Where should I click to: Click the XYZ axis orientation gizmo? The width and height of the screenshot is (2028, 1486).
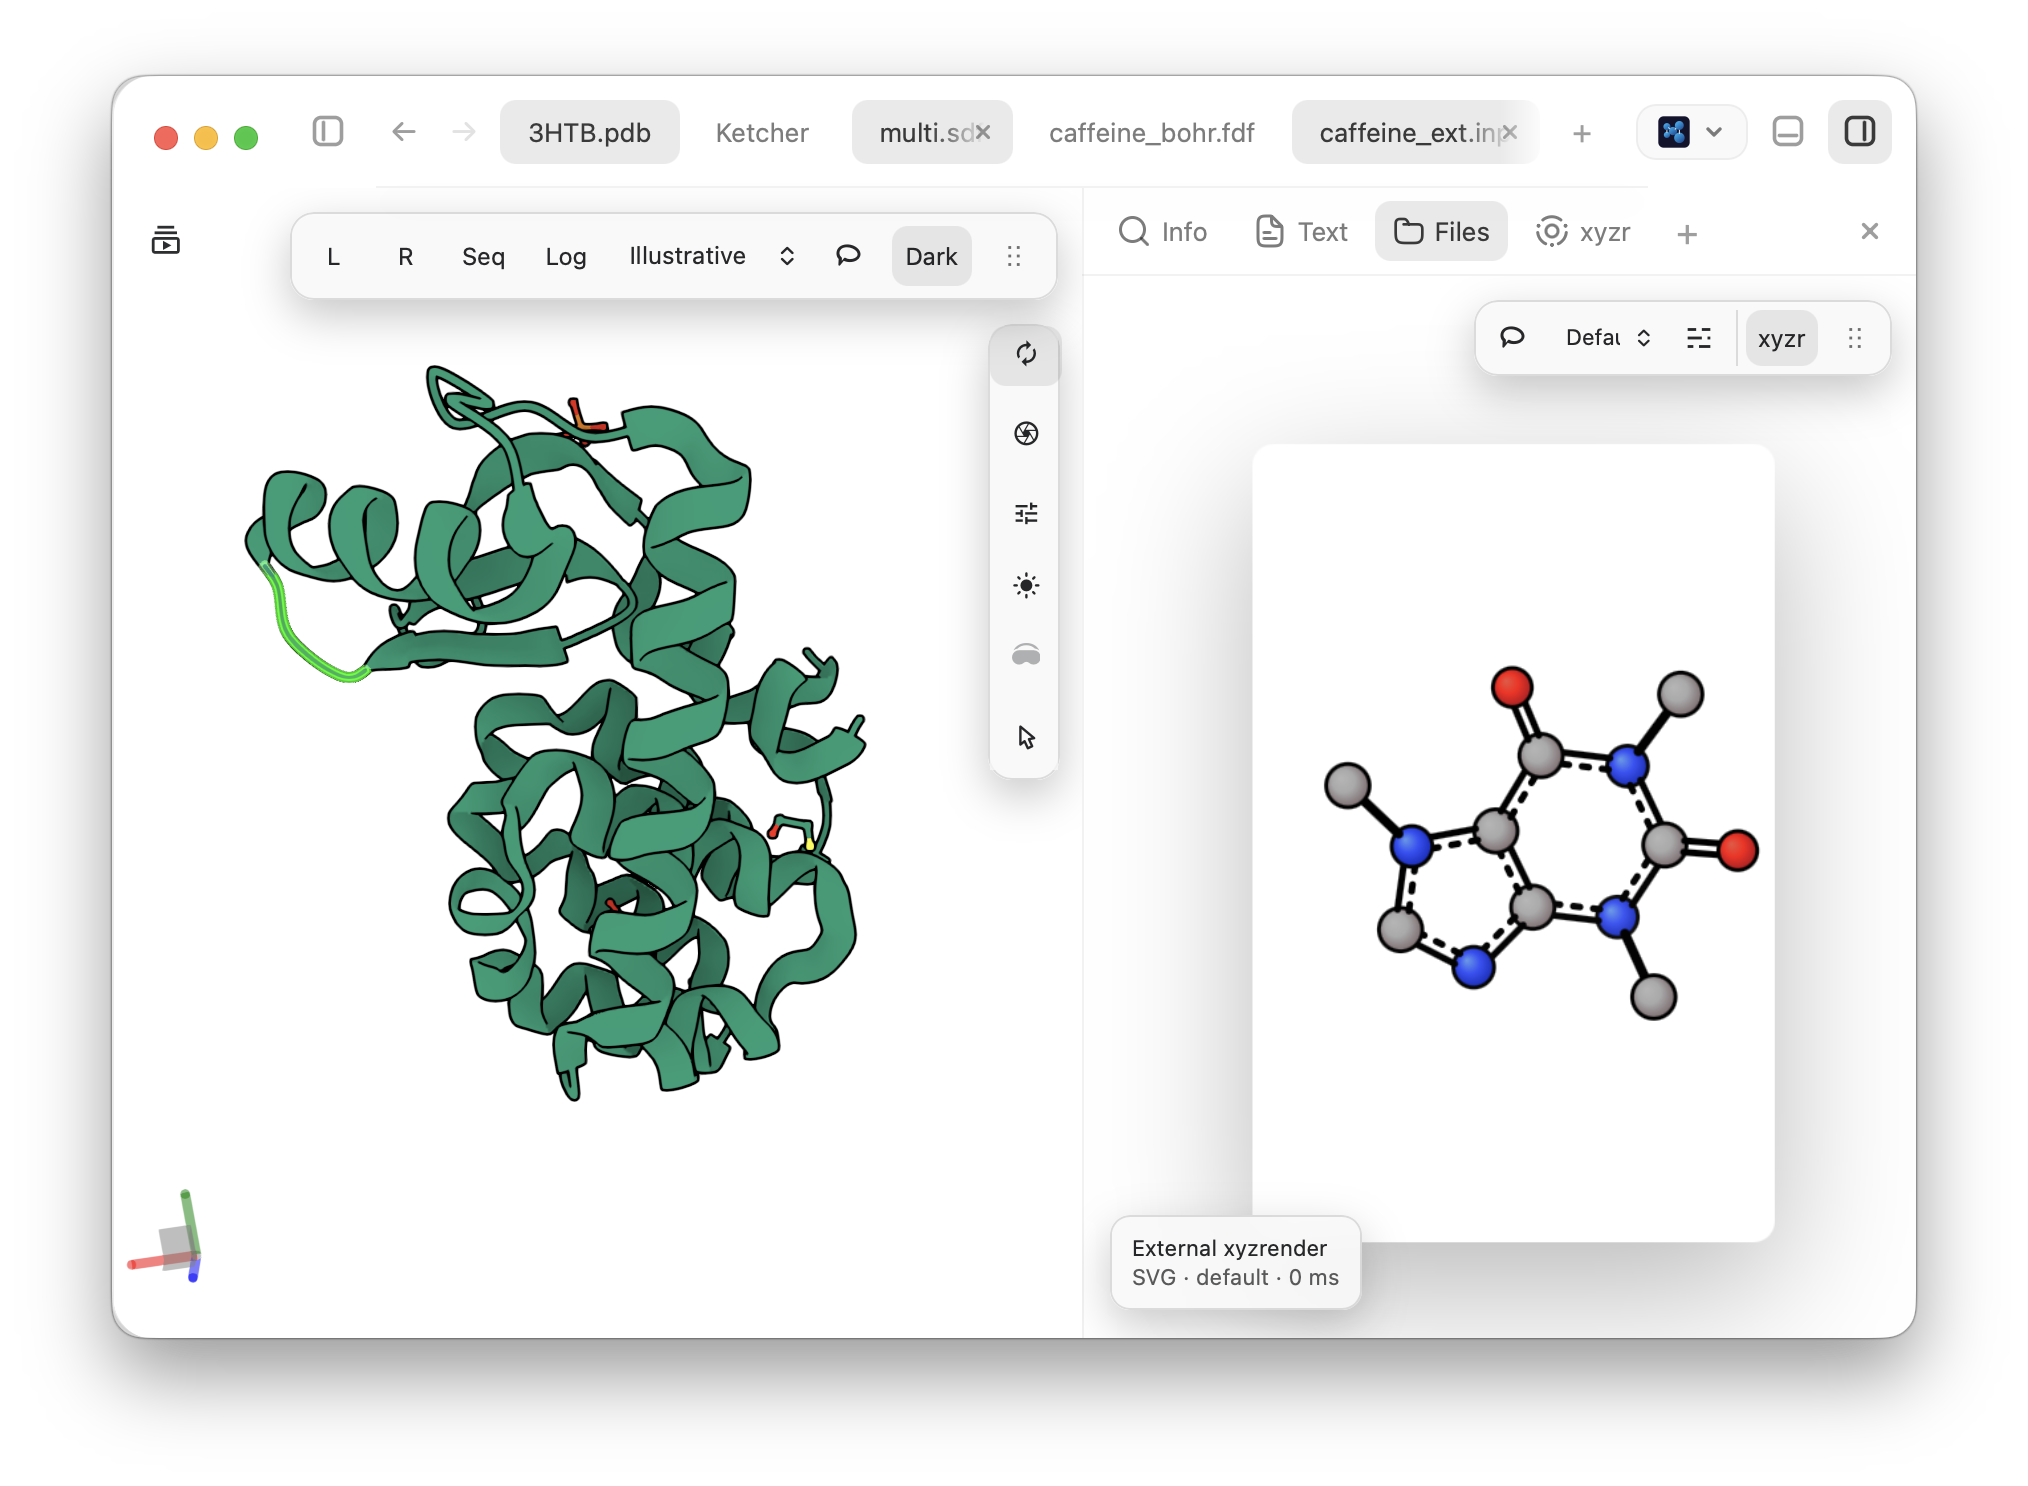[167, 1238]
